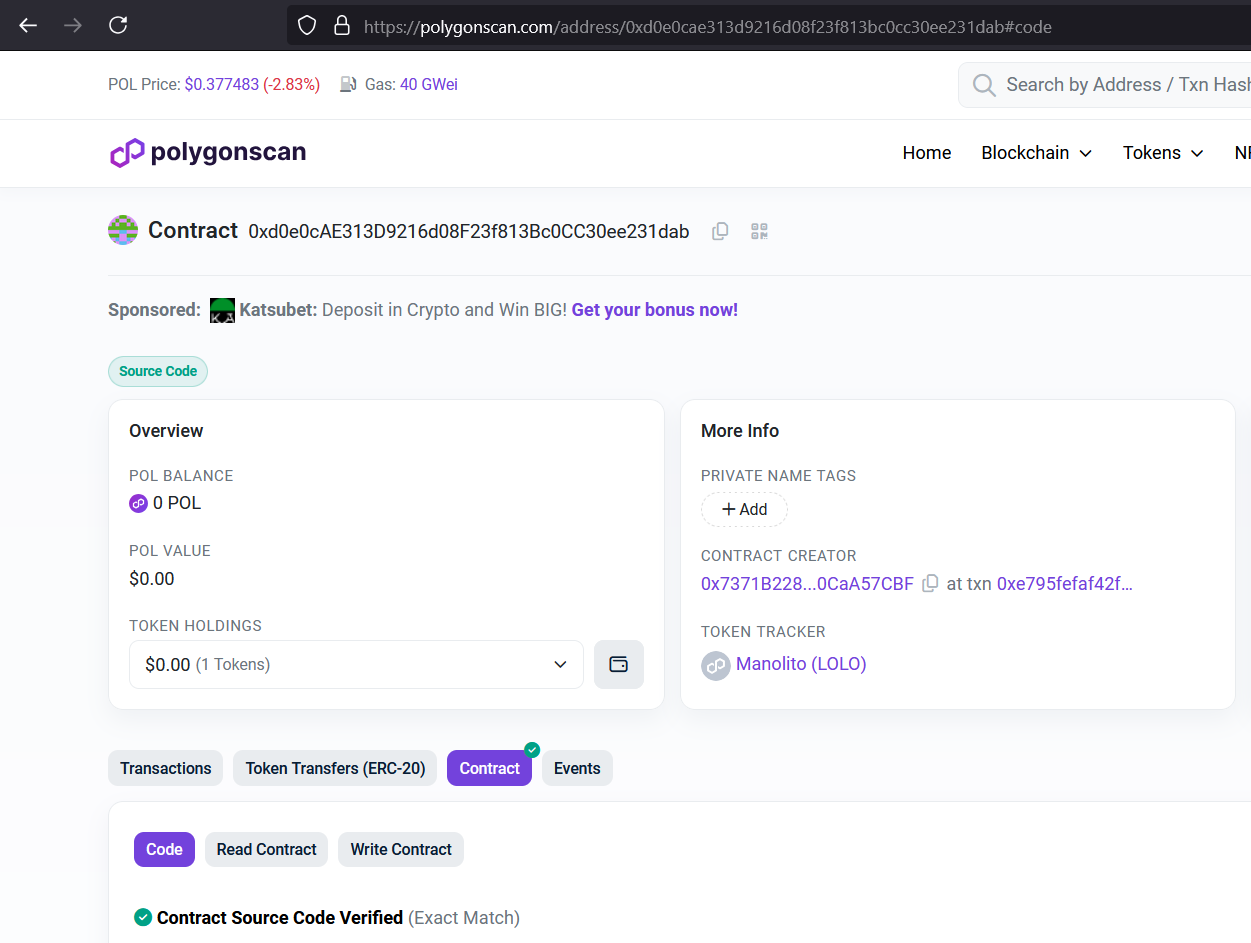Switch to the Events tab
The image size is (1251, 943).
[577, 768]
